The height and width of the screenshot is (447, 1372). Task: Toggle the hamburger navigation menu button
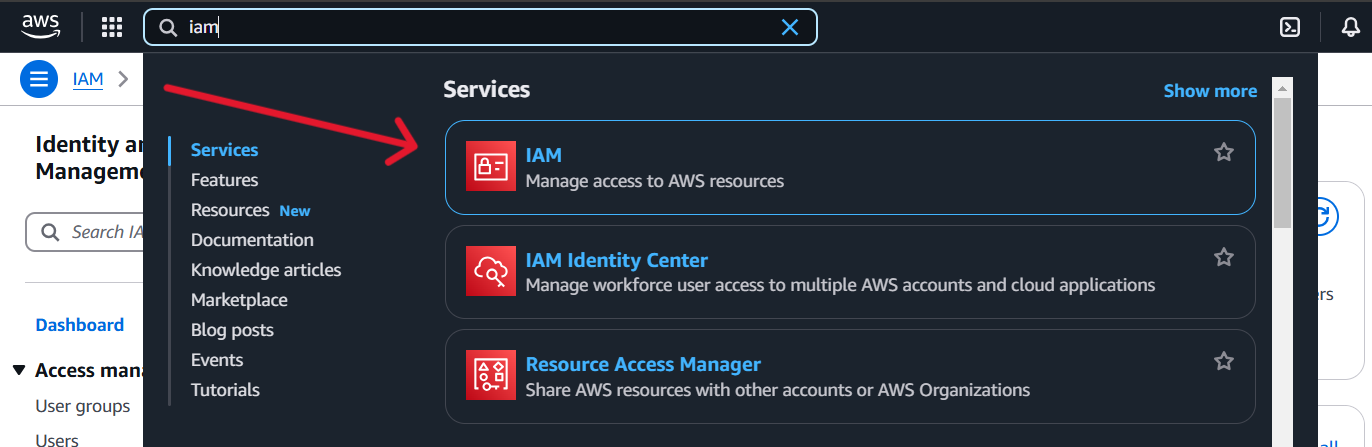39,79
